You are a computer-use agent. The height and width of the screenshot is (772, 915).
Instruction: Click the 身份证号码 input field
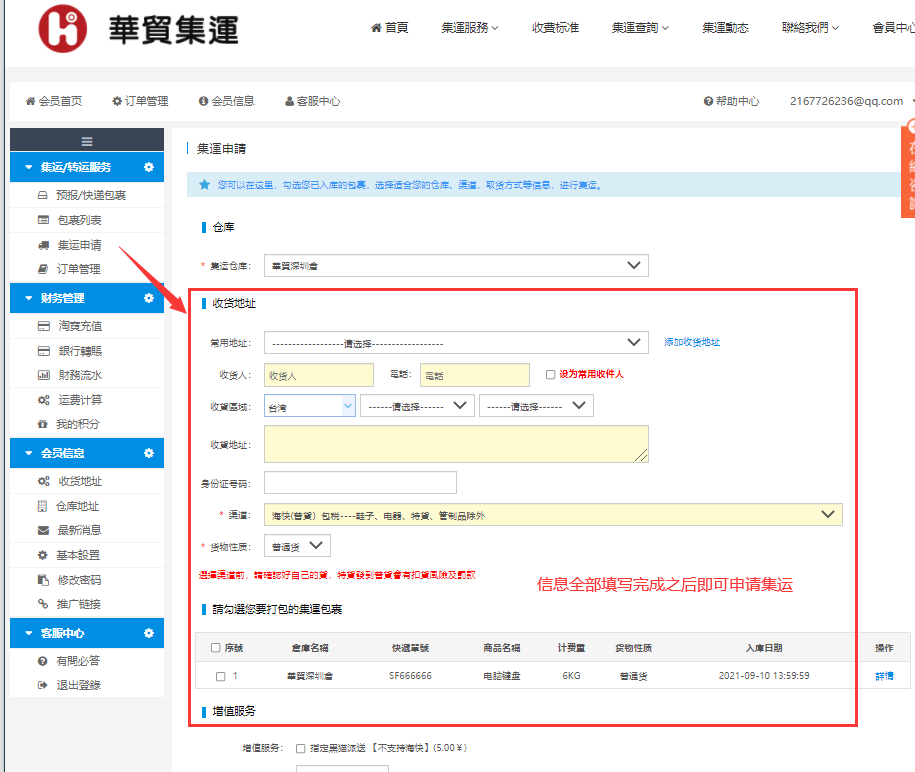[360, 483]
